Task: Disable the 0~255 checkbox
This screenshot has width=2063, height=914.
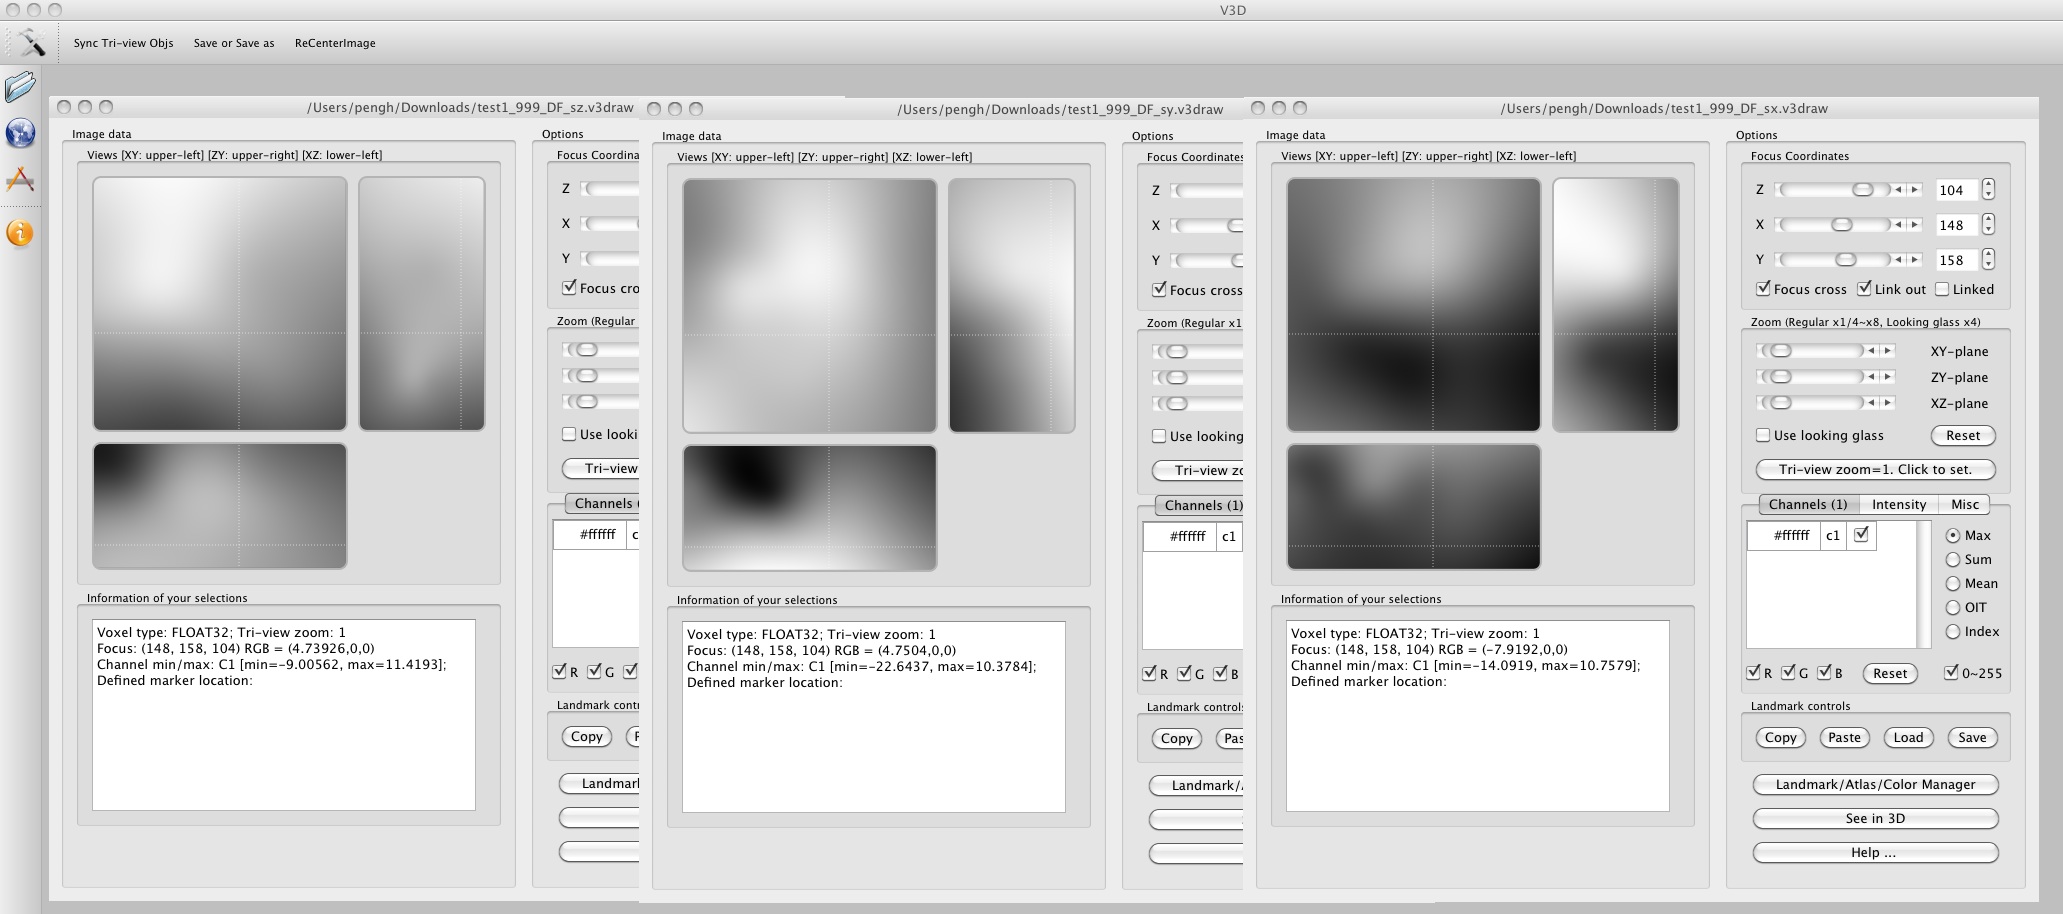Action: [x=1950, y=673]
